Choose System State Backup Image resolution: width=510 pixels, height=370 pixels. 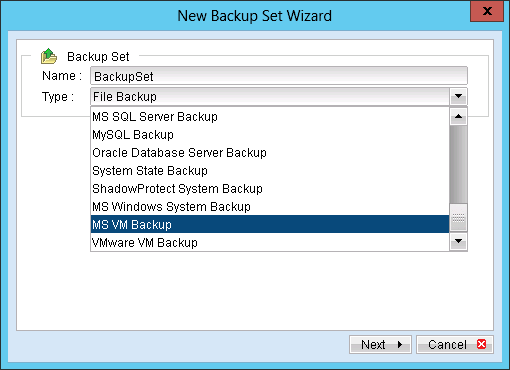click(270, 171)
